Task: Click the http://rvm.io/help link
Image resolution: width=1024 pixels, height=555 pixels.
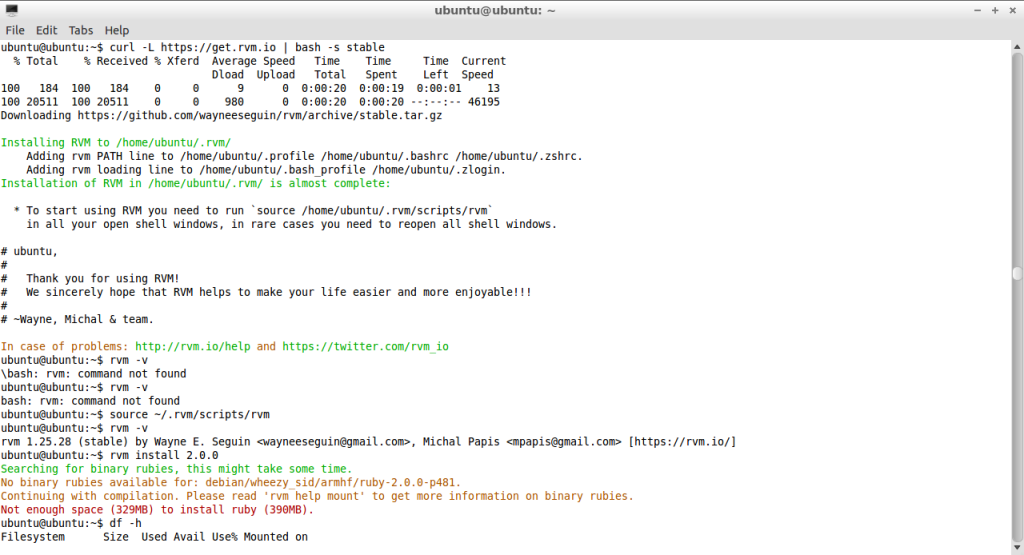Action: pos(193,347)
